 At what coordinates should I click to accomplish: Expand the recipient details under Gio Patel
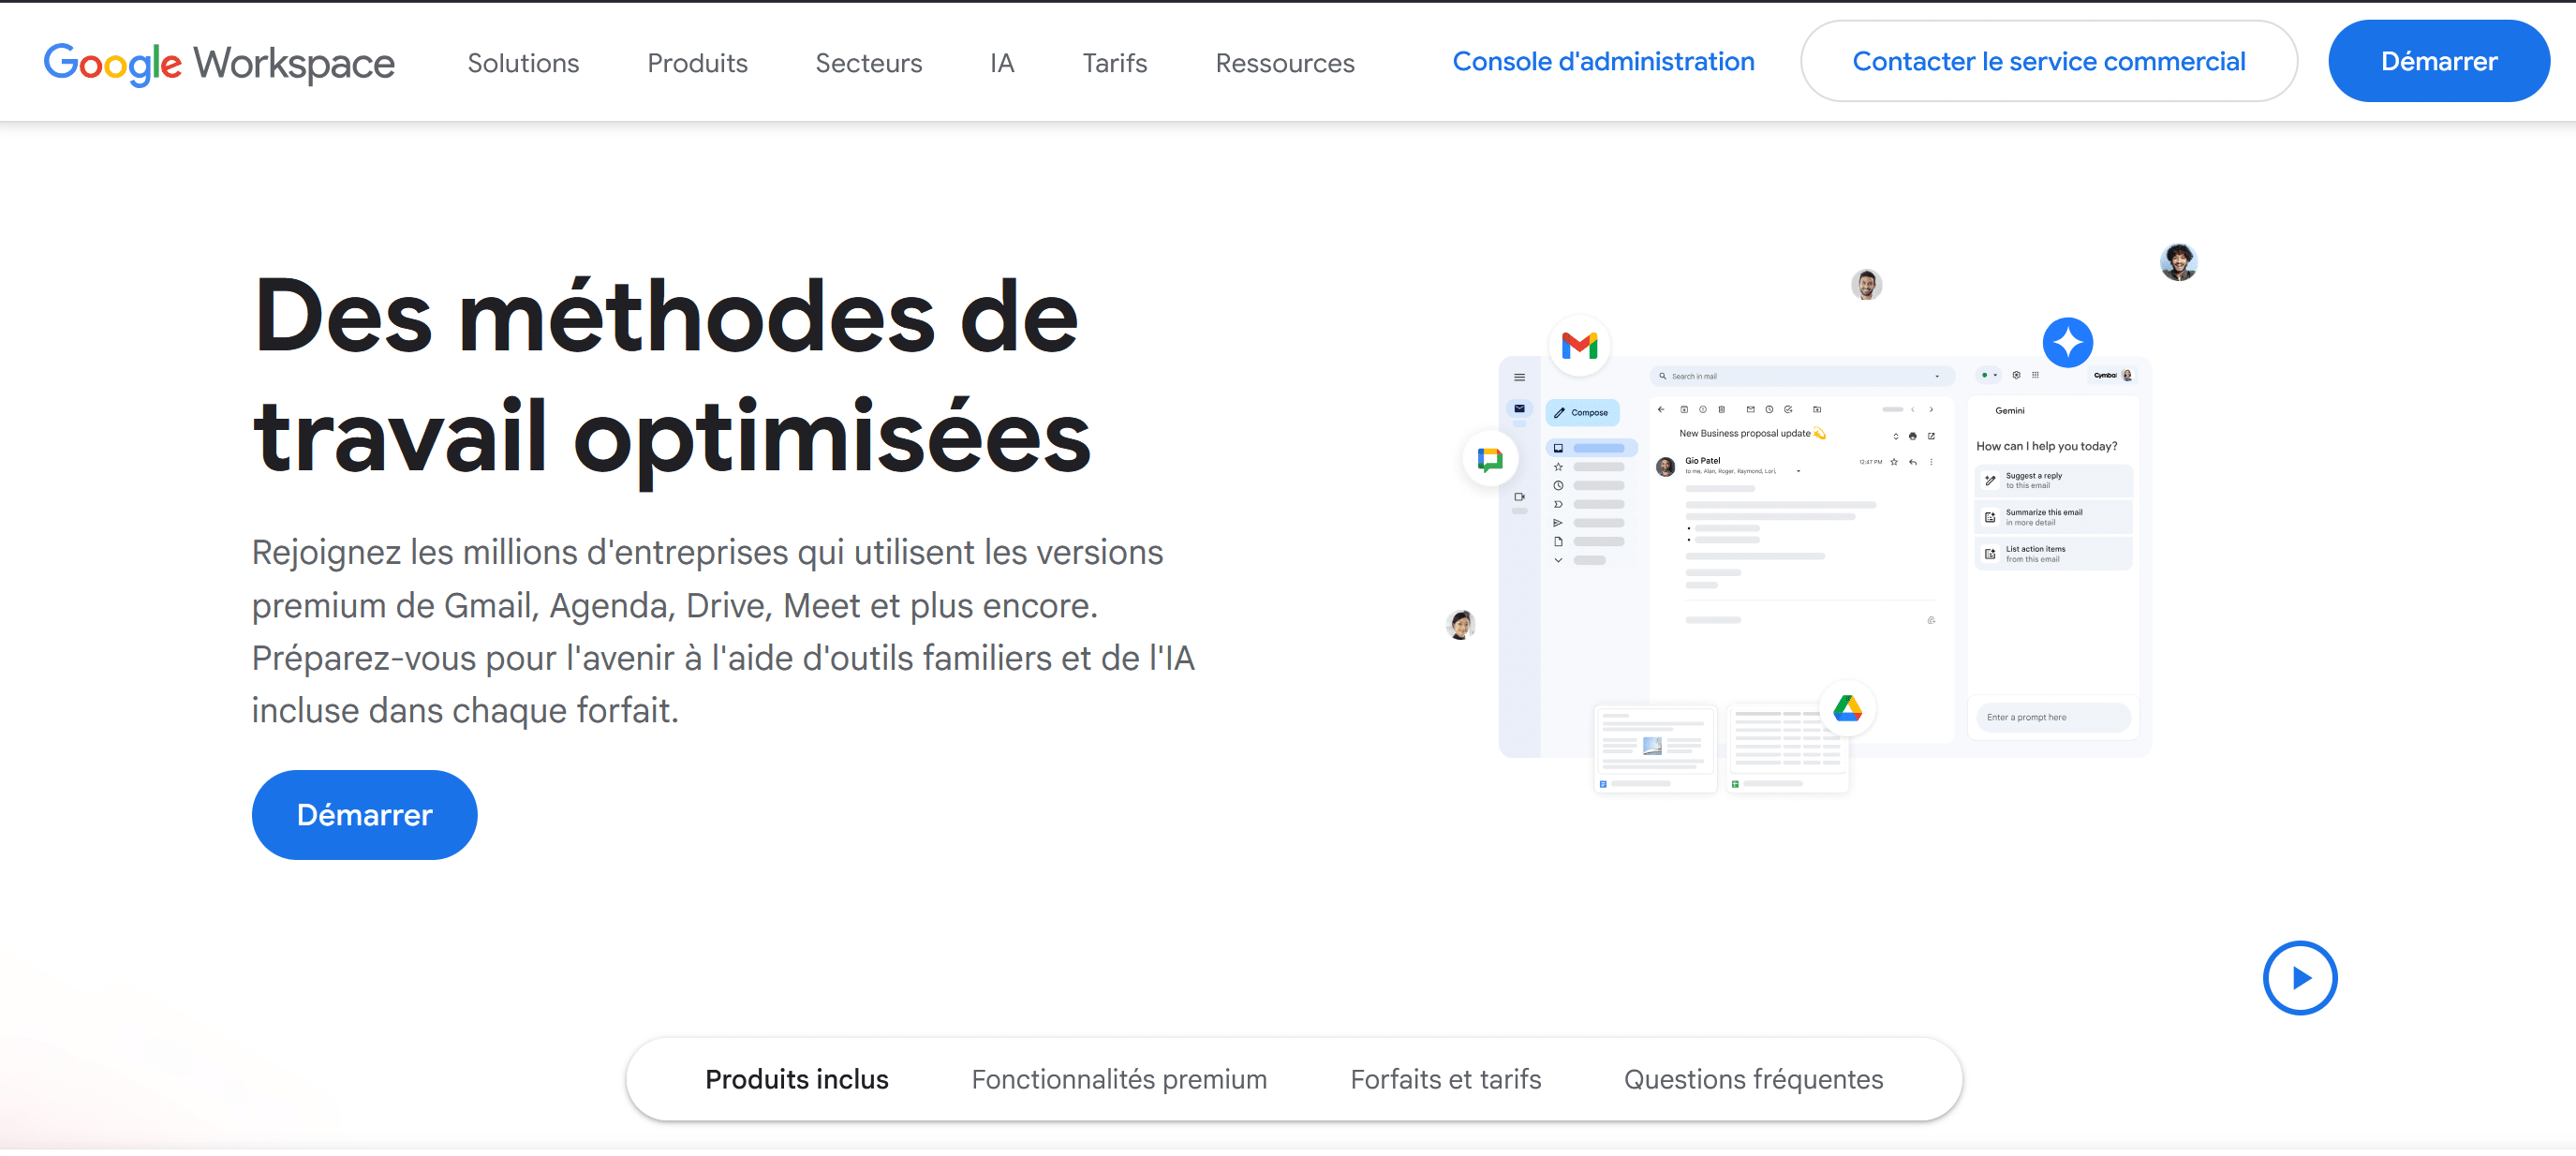tap(1799, 471)
